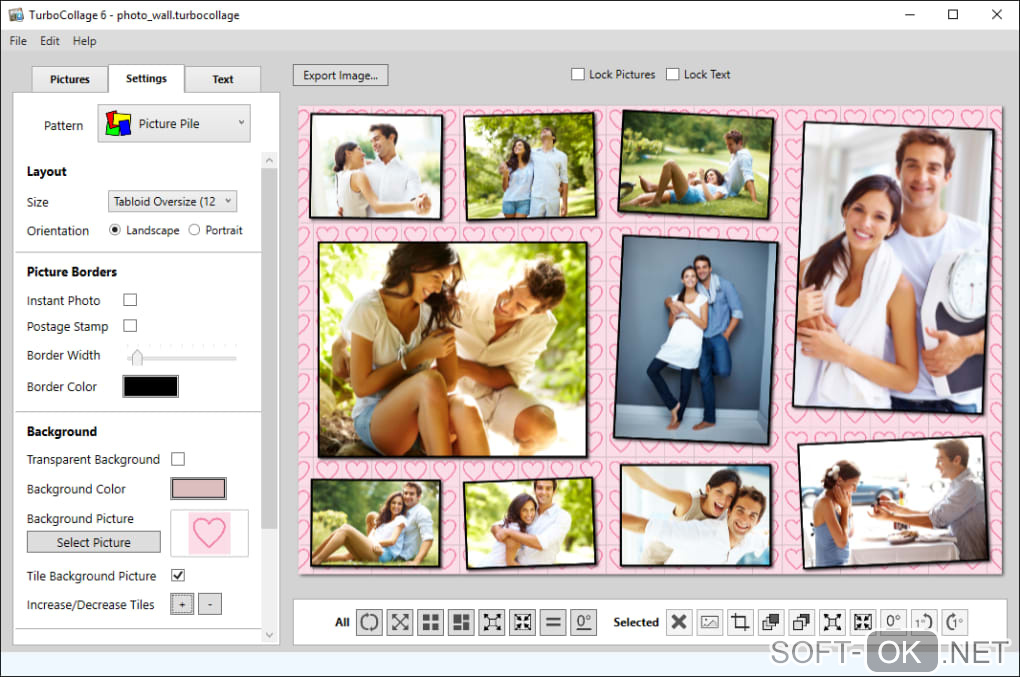1020x677 pixels.
Task: Click the equal-size all pictures icon
Action: [553, 622]
